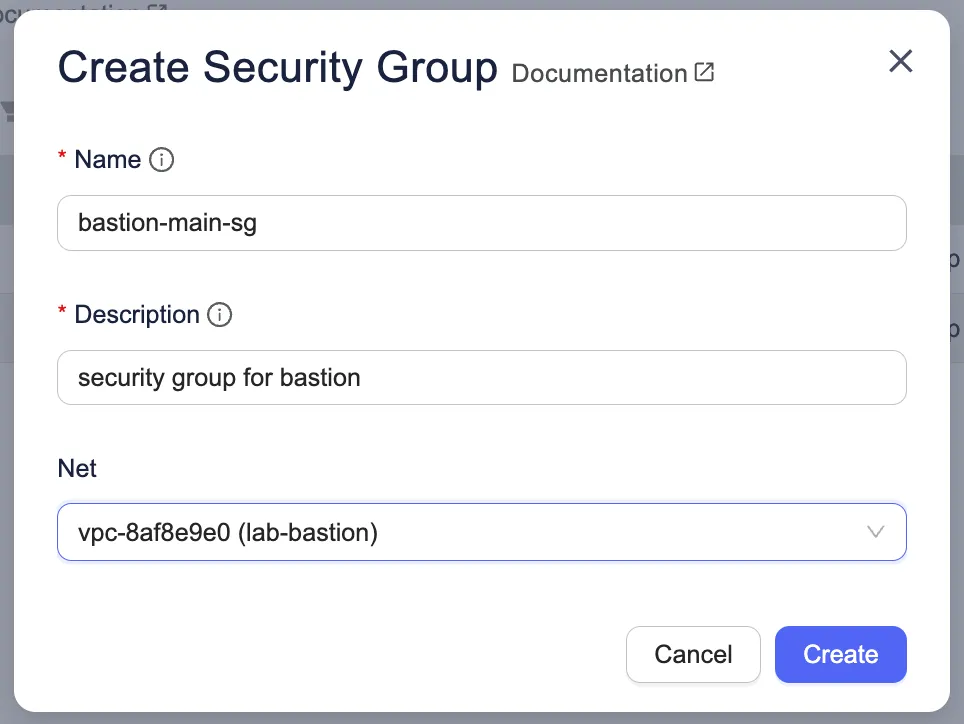Click the info icon next to Description
964x724 pixels.
(219, 315)
